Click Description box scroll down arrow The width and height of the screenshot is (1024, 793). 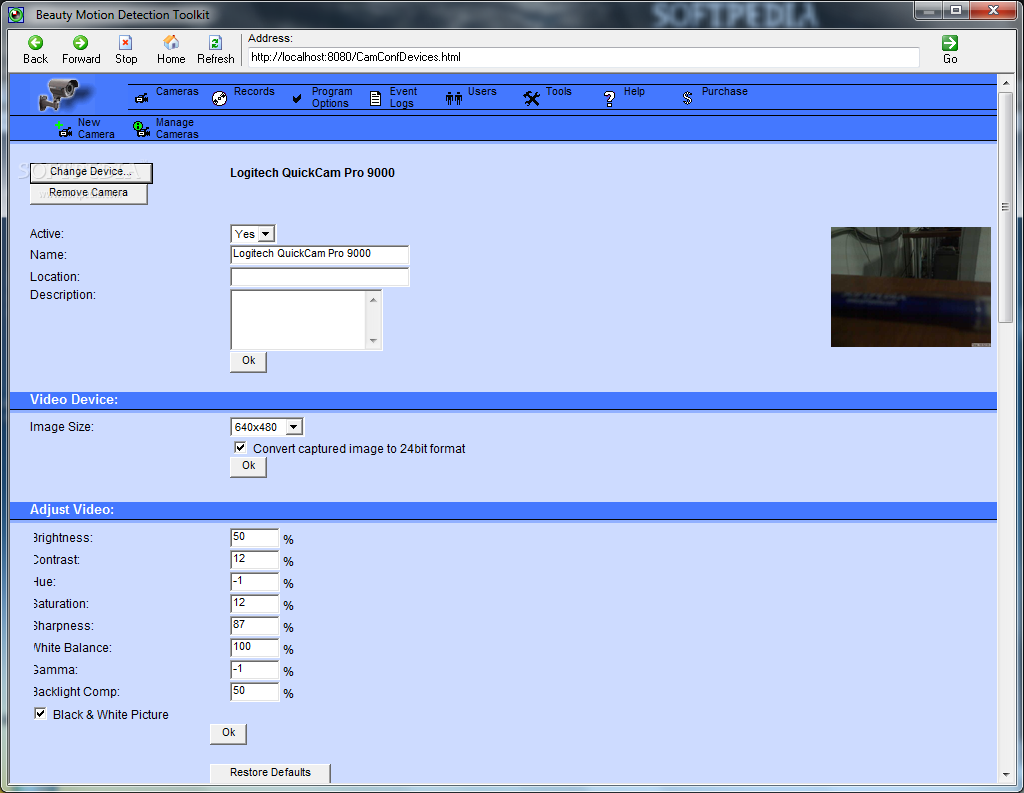tap(373, 340)
